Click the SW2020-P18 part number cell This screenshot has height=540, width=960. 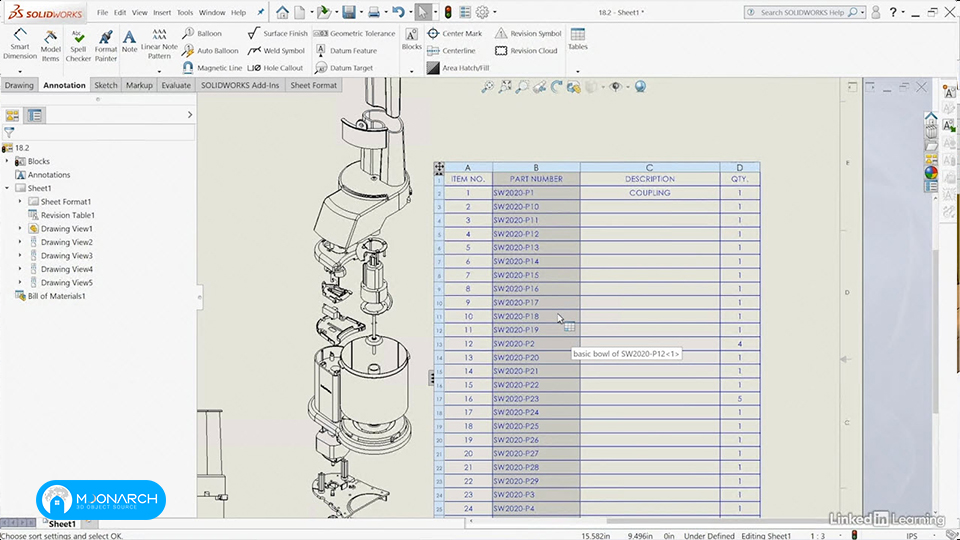click(536, 317)
